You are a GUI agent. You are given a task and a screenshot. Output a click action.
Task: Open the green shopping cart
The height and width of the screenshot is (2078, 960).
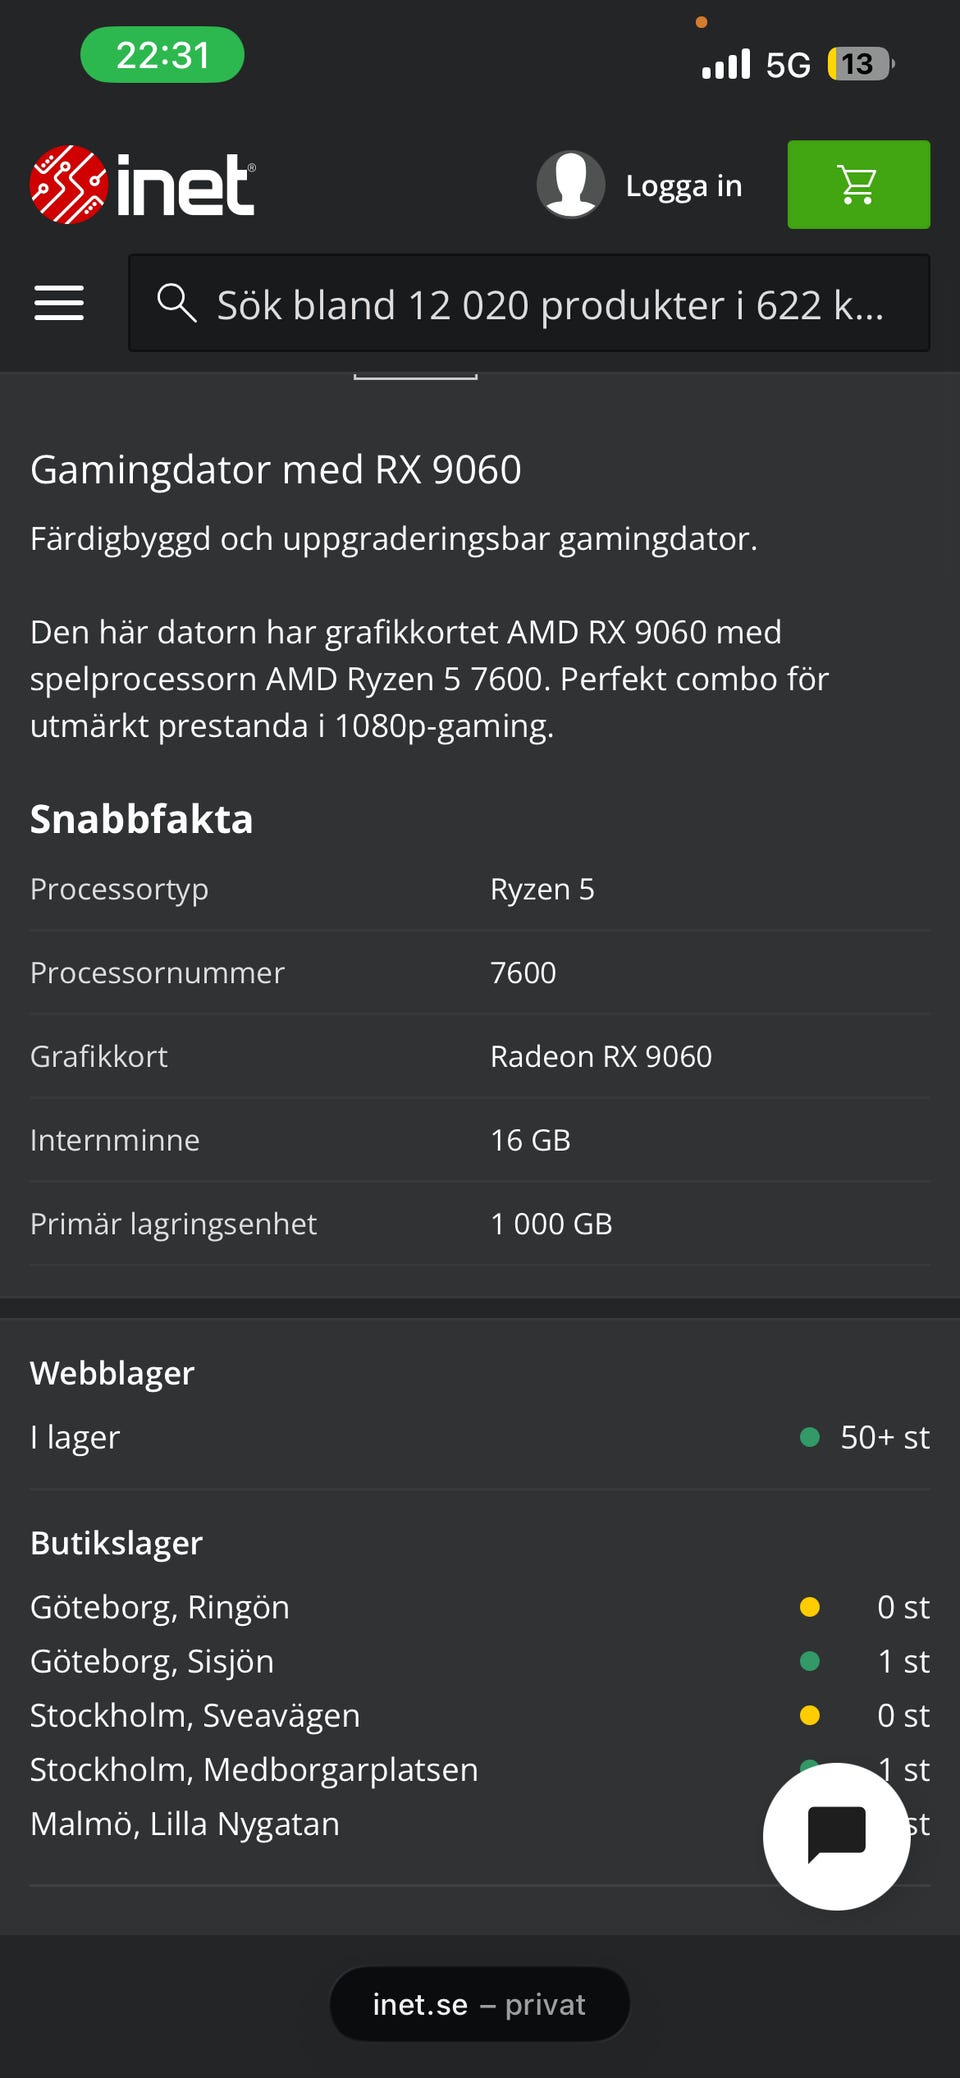pos(858,185)
